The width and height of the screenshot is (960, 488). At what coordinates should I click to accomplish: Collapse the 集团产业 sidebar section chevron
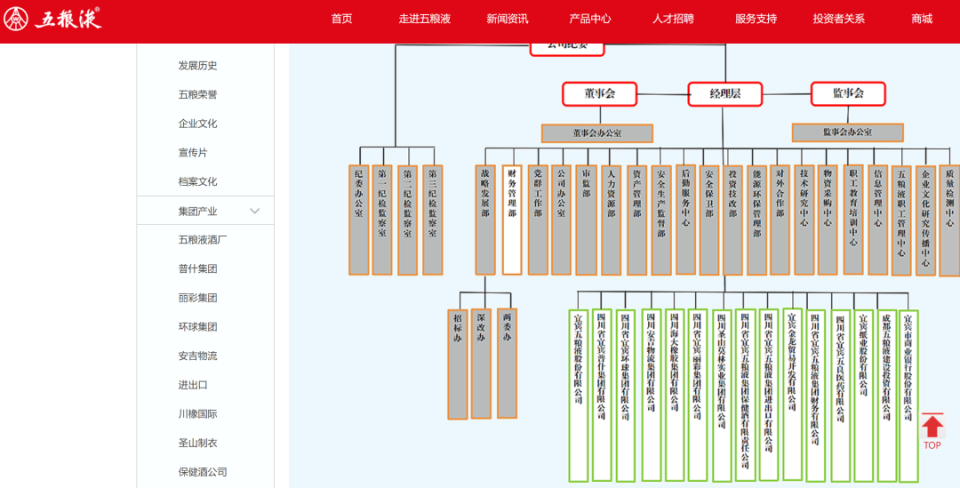[x=255, y=211]
